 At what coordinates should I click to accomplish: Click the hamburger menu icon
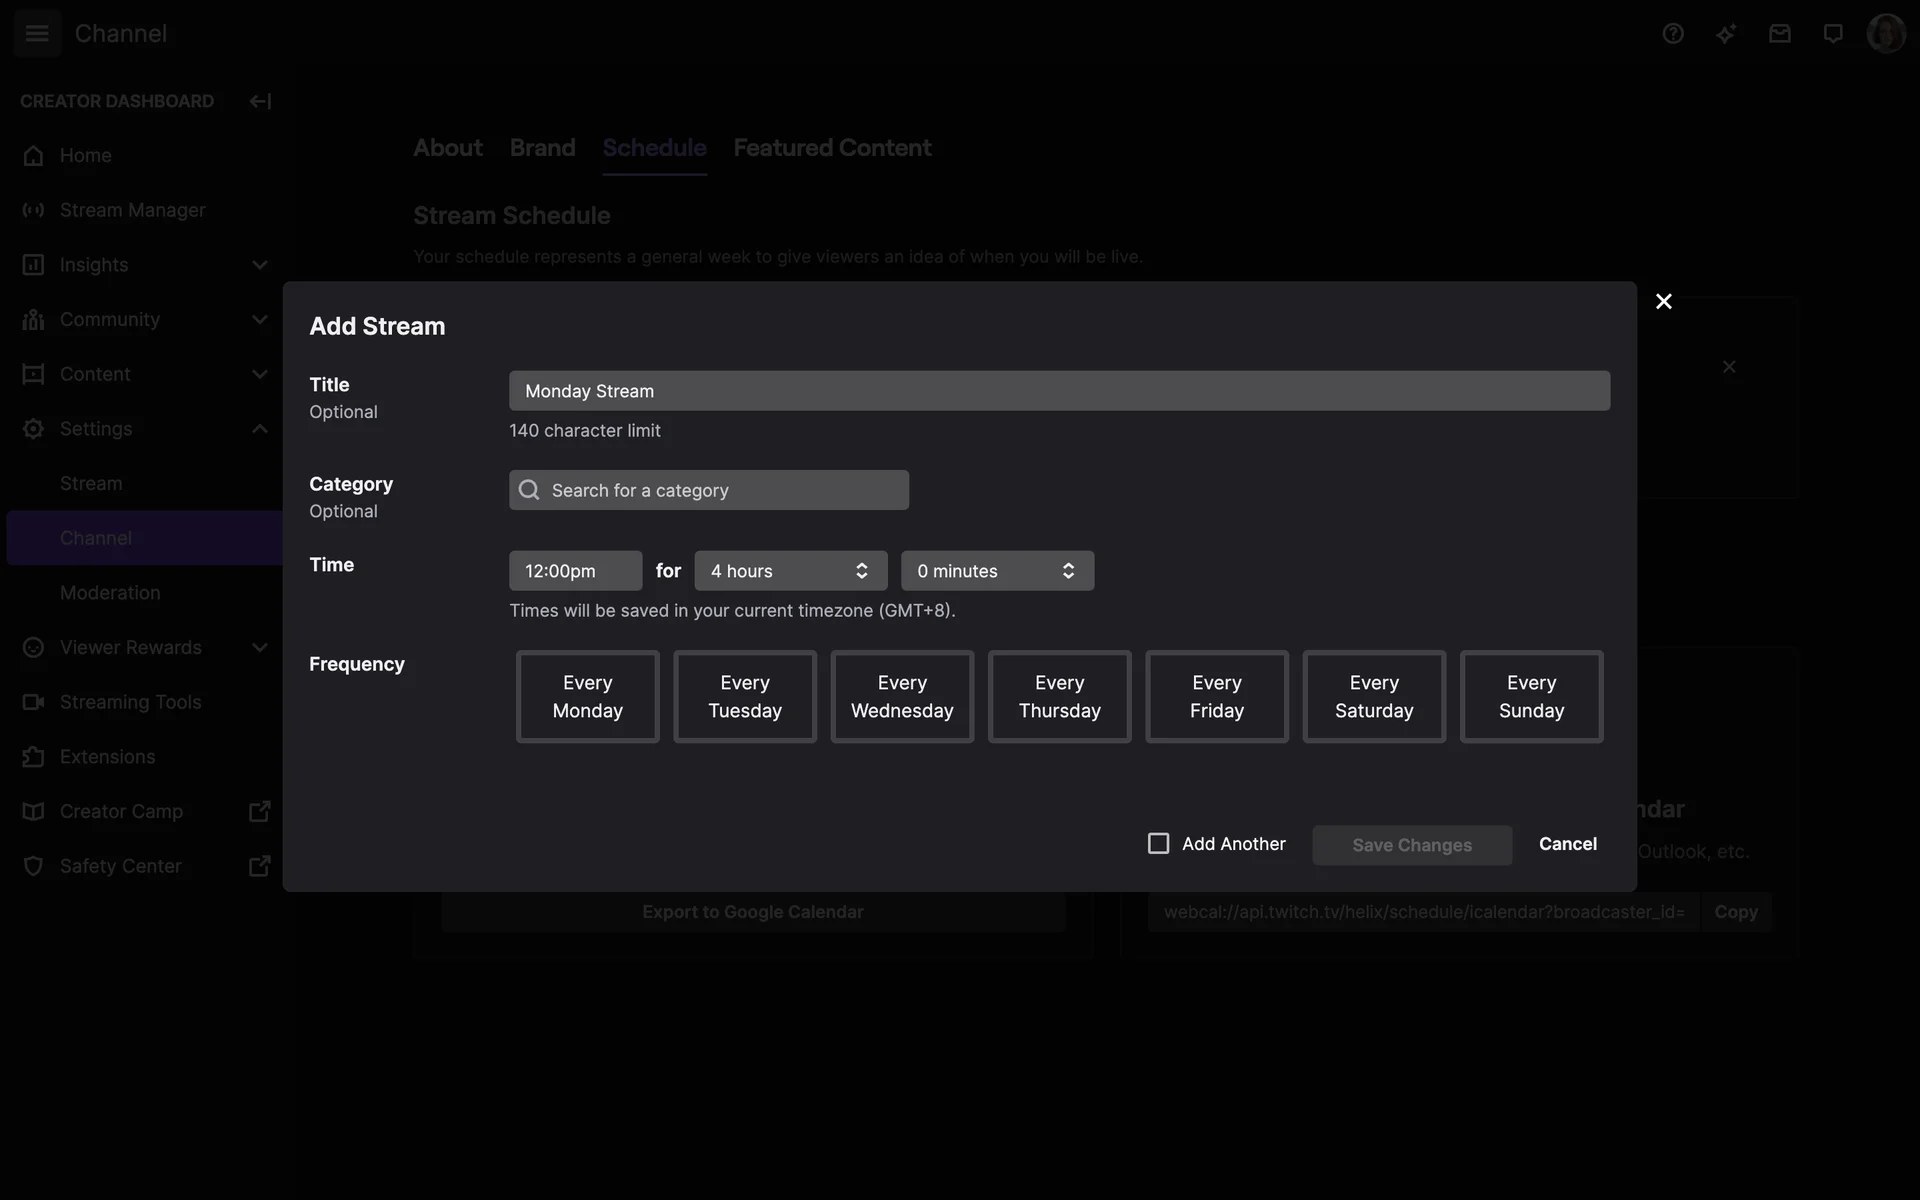37,34
